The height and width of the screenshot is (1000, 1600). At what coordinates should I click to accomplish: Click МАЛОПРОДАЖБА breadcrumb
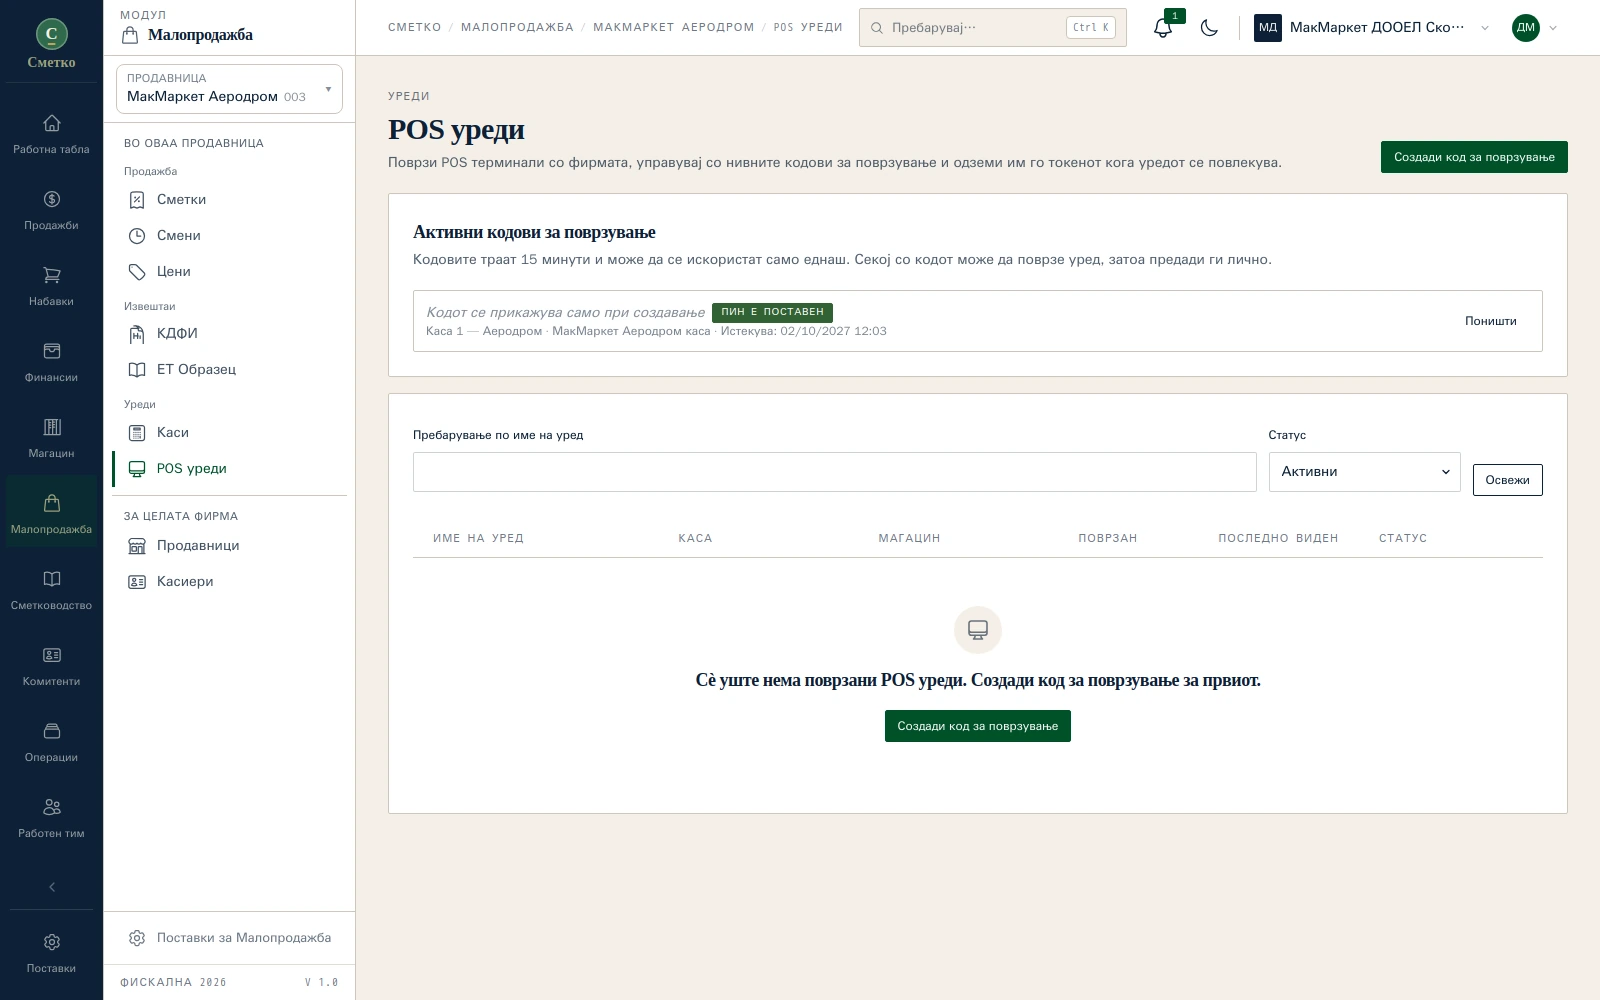click(517, 28)
